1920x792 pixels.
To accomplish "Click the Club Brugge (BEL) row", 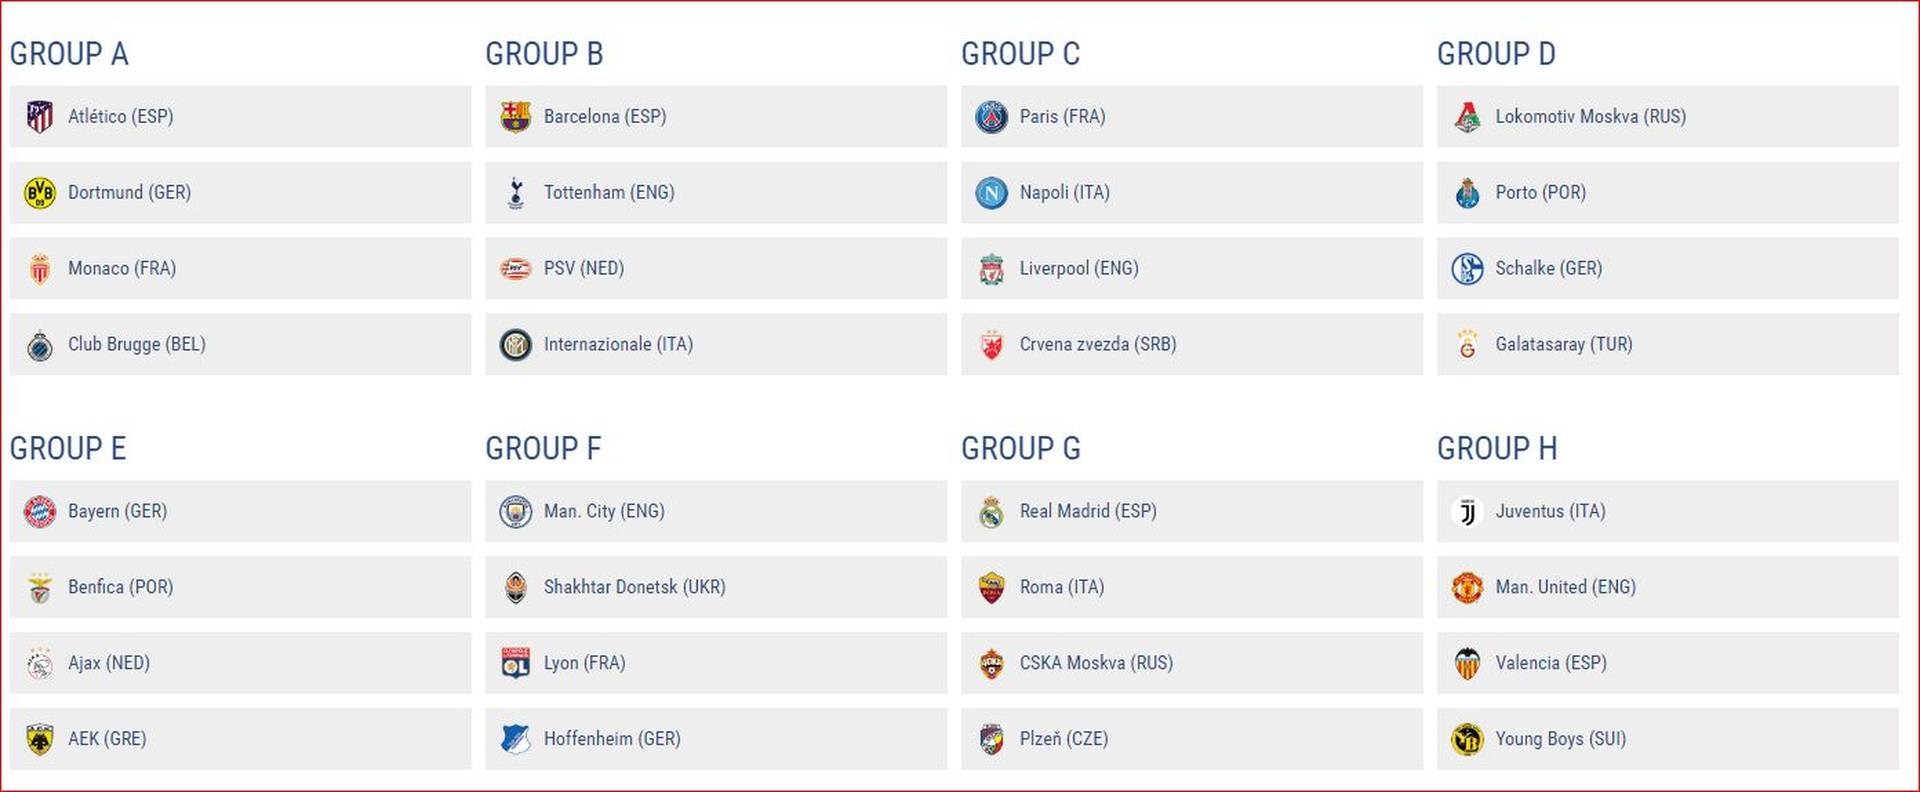I will pos(240,344).
